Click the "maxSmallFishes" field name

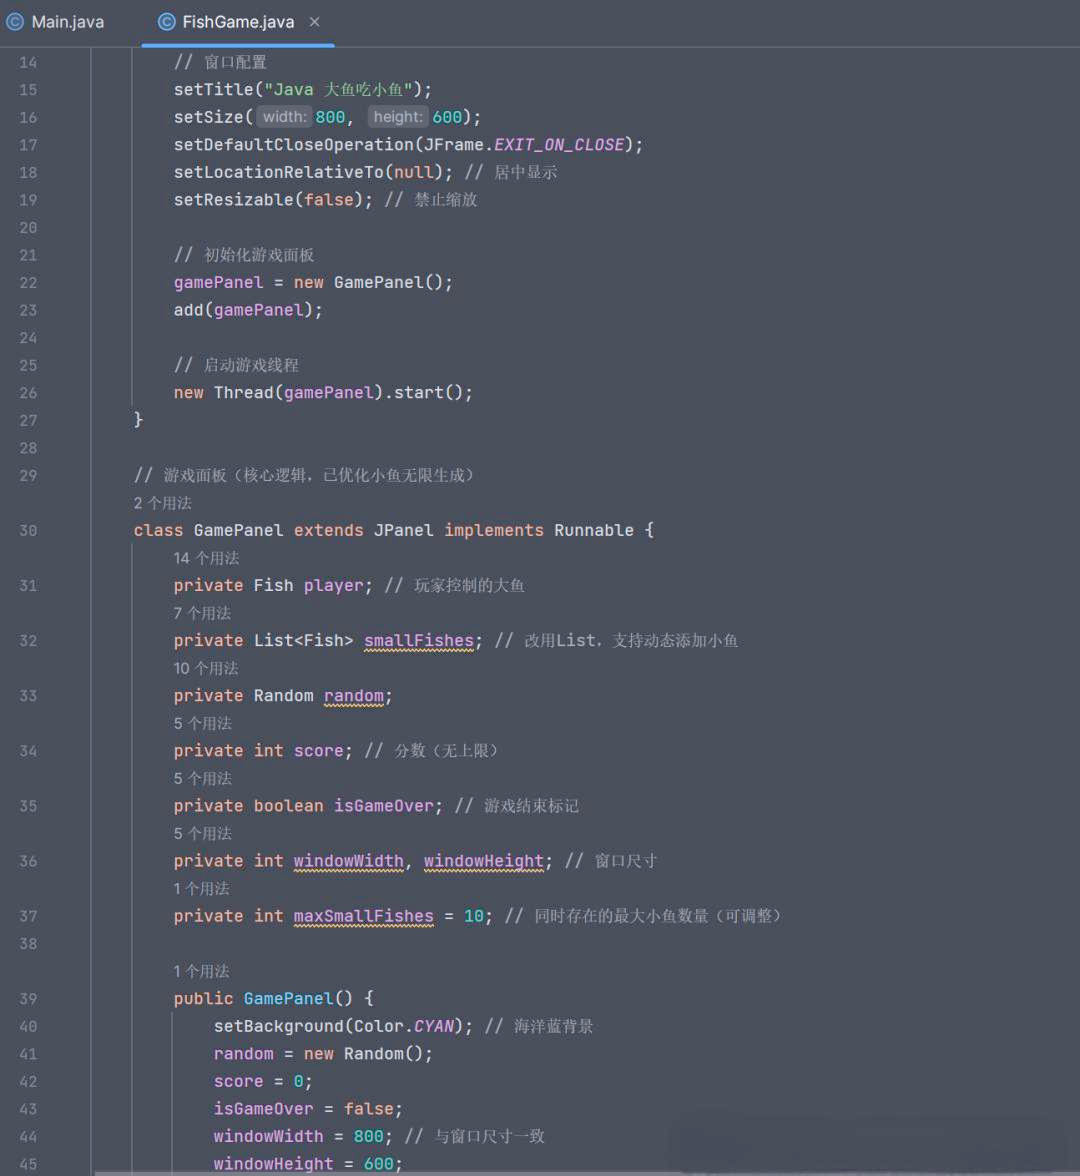coord(364,916)
